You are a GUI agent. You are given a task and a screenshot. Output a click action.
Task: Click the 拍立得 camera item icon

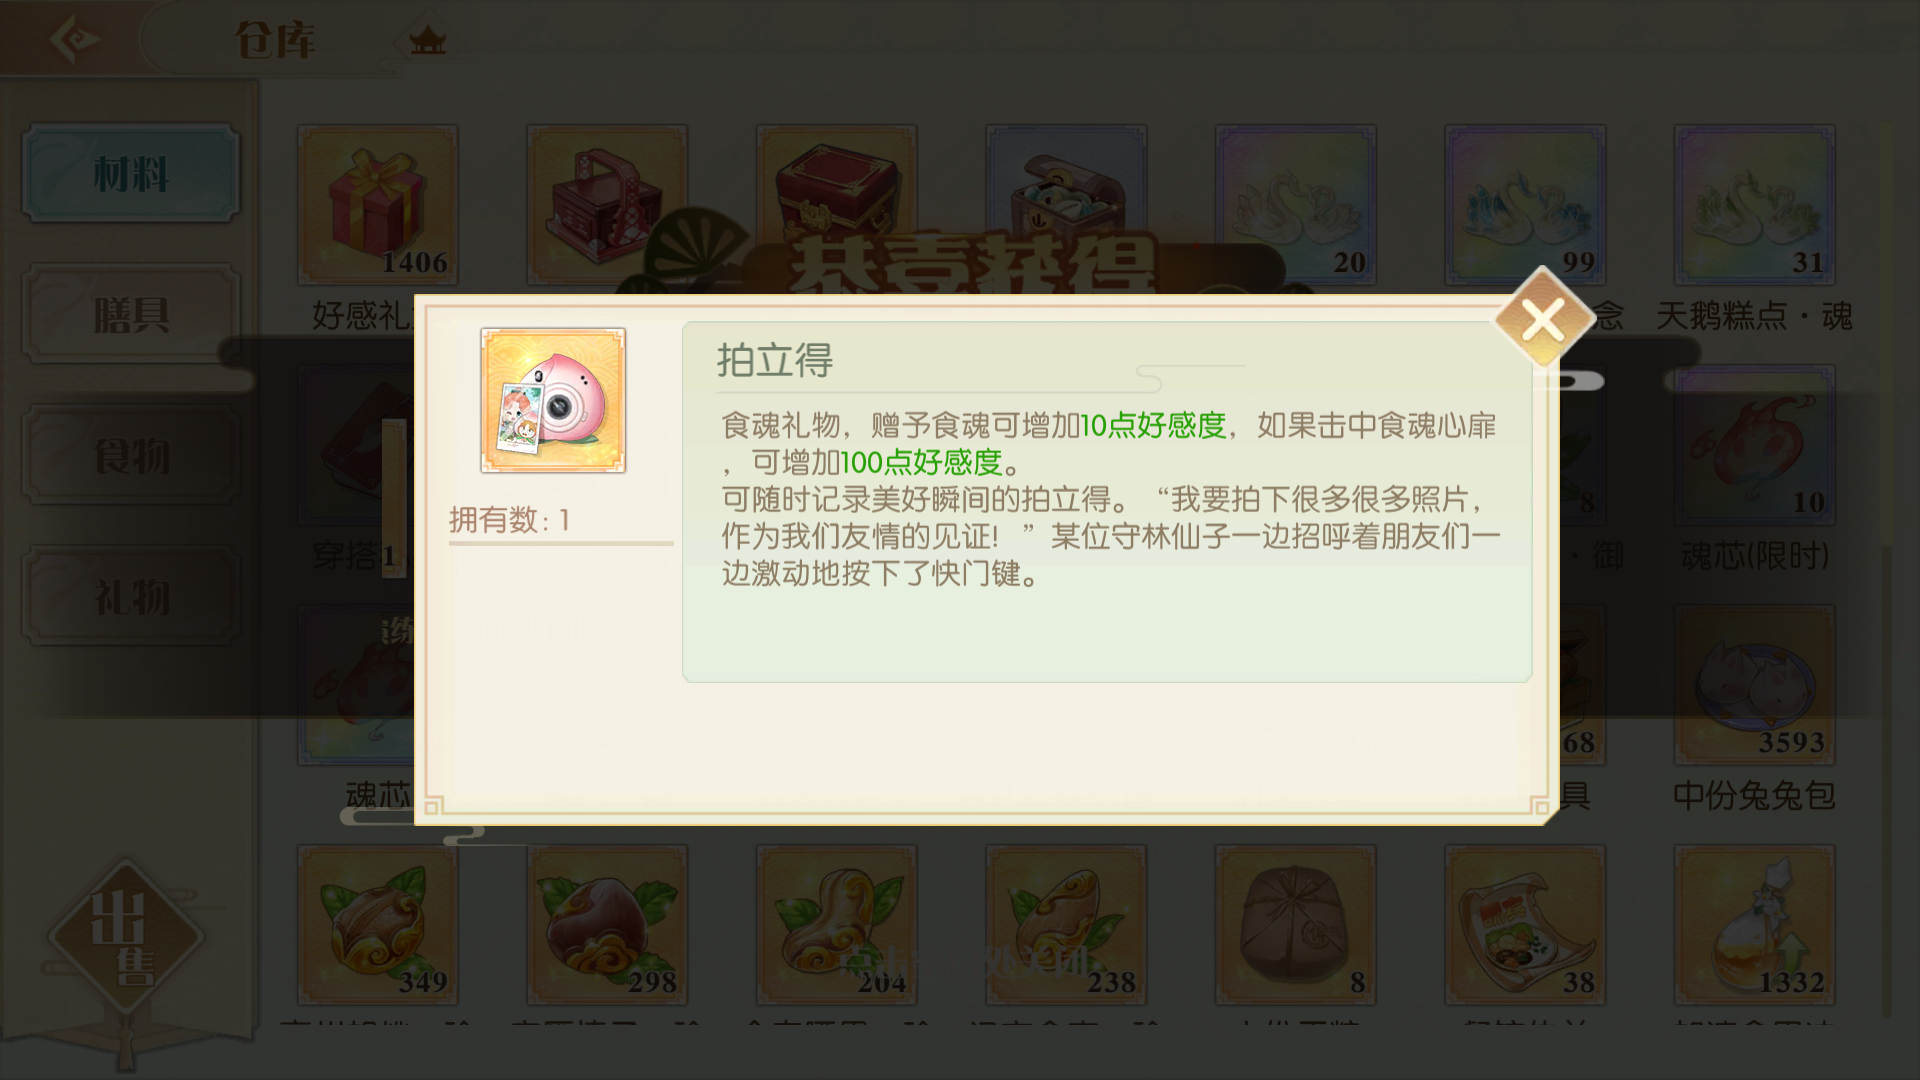click(x=553, y=400)
